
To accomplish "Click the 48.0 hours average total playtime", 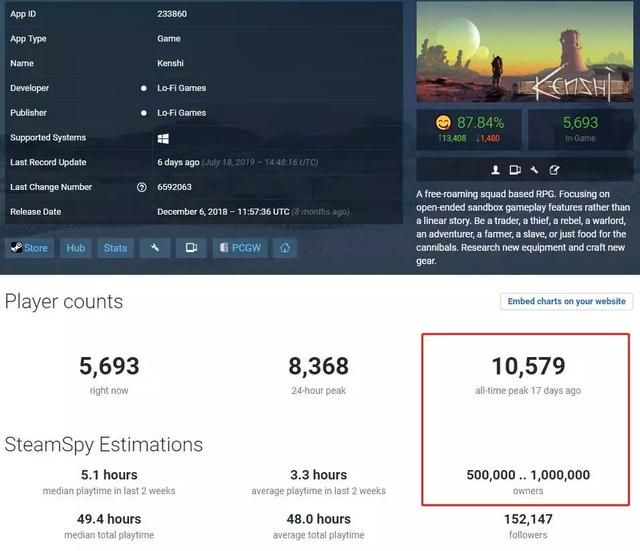I will click(x=319, y=519).
